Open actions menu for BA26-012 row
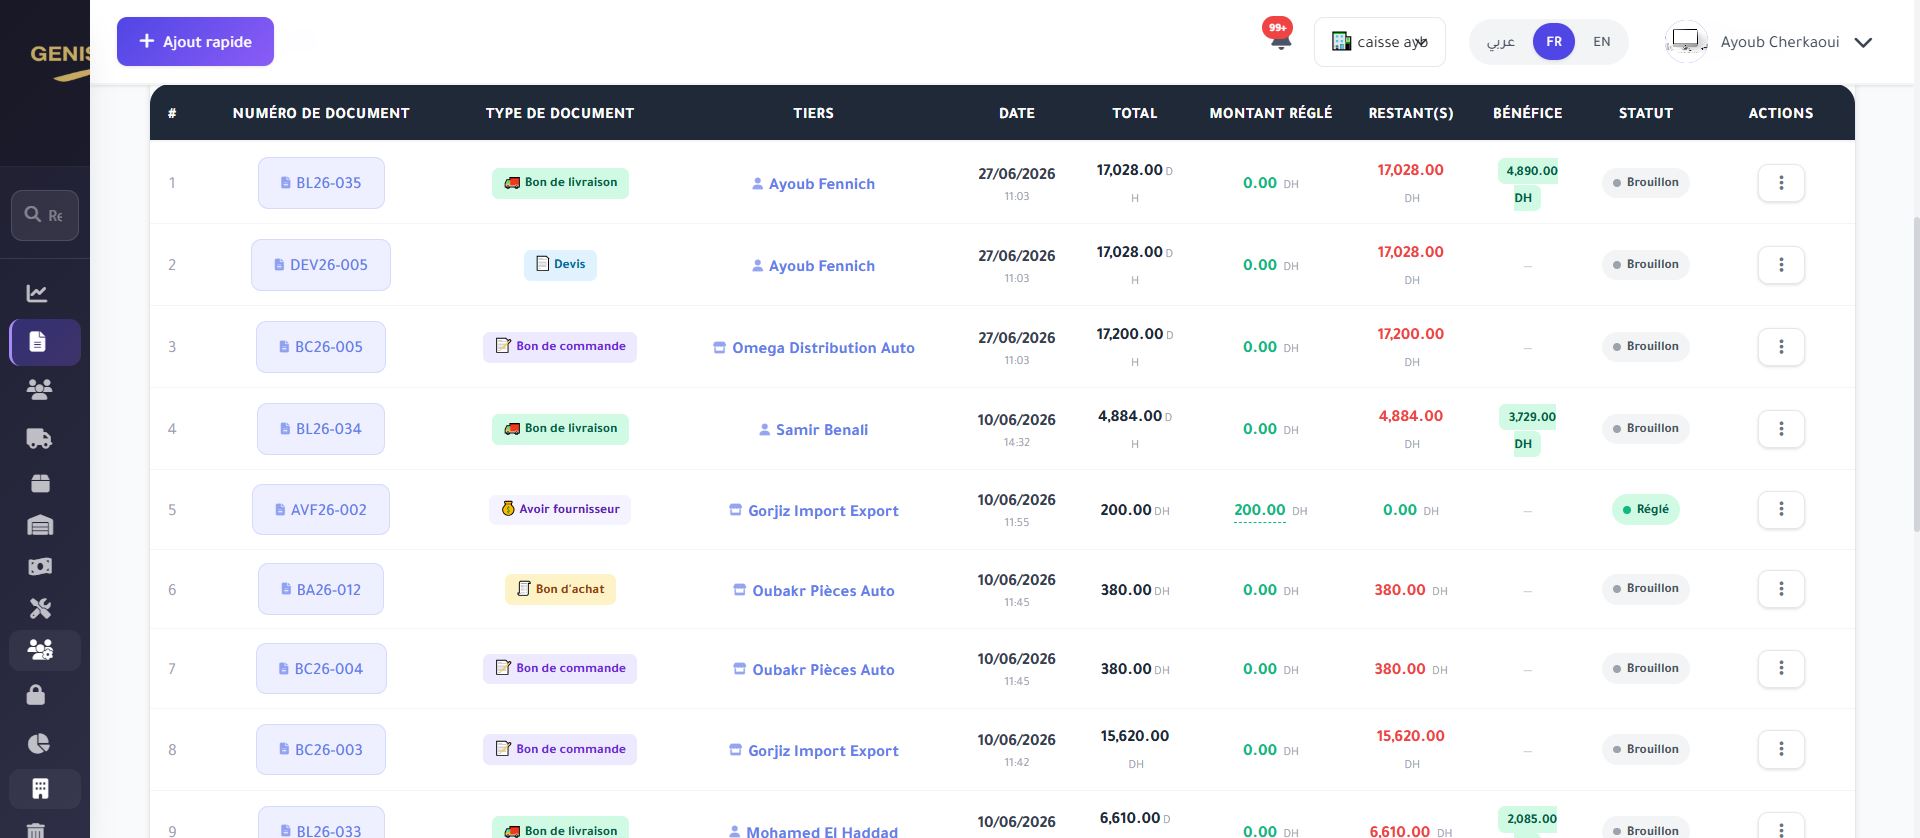The width and height of the screenshot is (1920, 838). click(1781, 589)
